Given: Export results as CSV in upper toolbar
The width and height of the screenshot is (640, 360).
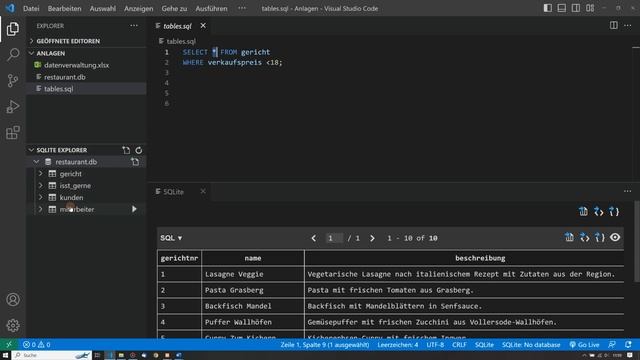Looking at the screenshot, I should [583, 211].
